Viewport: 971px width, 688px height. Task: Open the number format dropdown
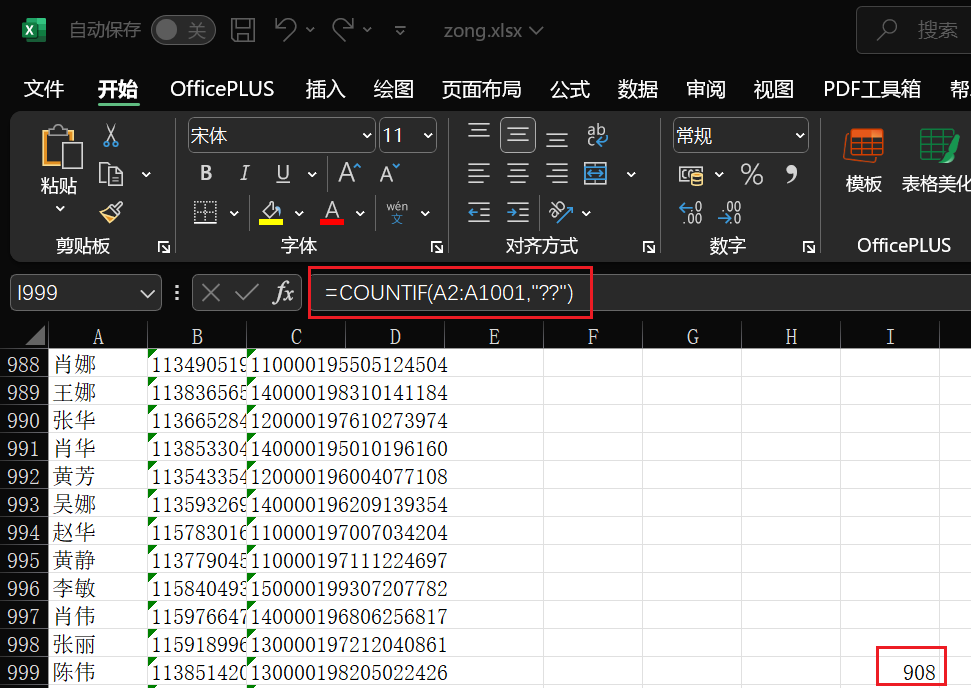pyautogui.click(x=799, y=136)
